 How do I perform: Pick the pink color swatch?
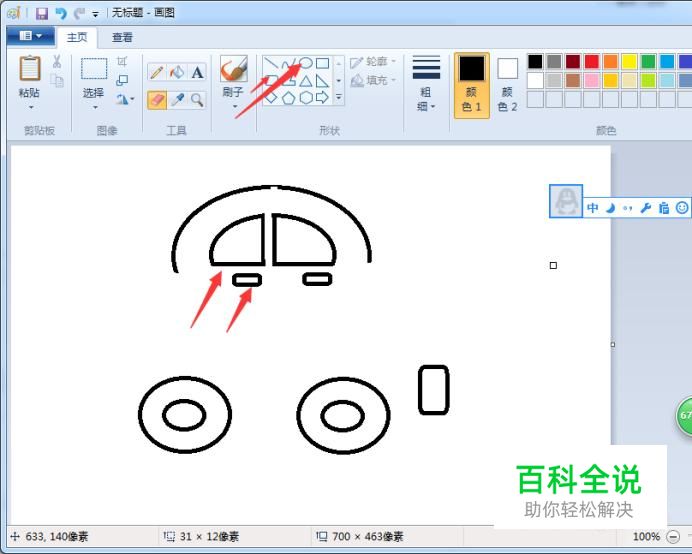click(x=591, y=80)
